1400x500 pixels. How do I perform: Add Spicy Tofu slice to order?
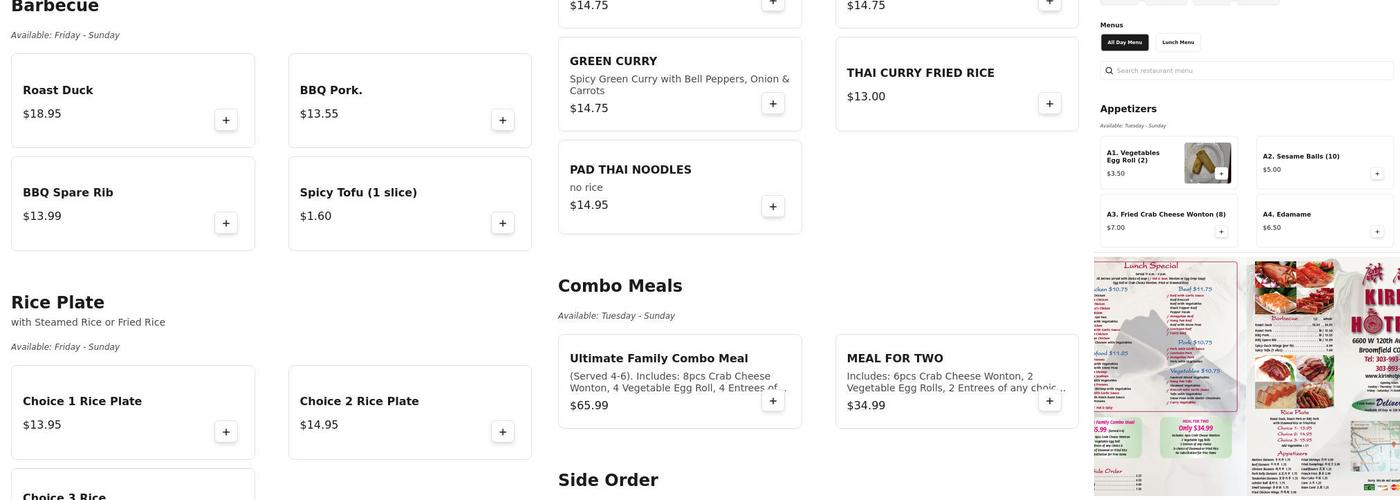[x=503, y=223]
